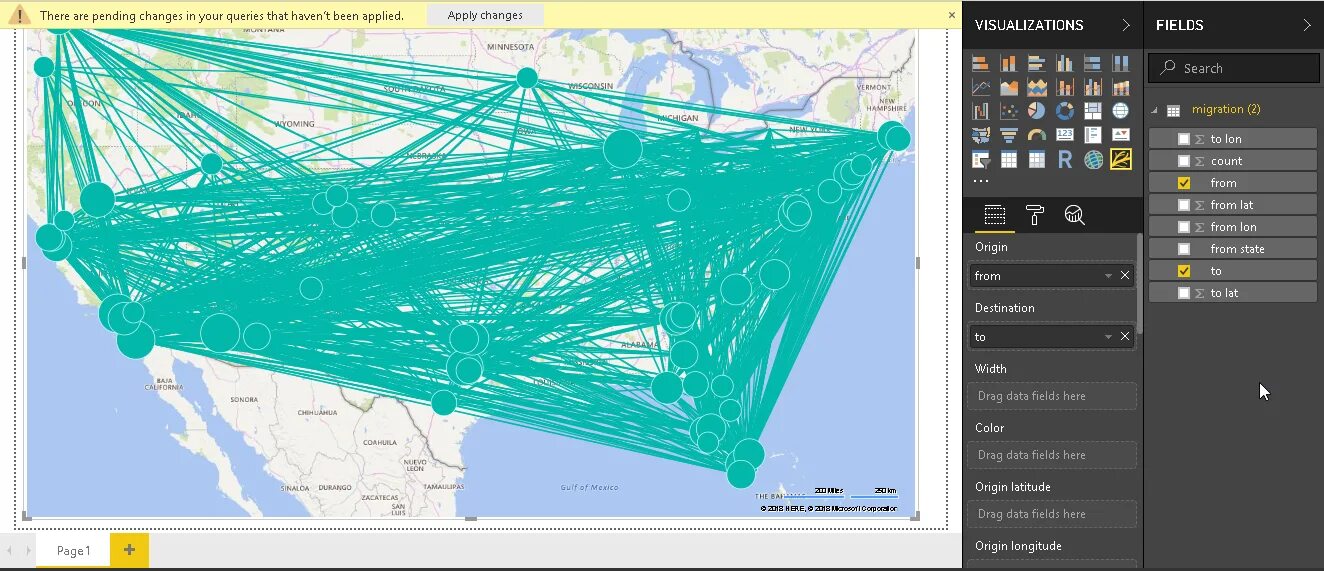Screen dimensions: 1324x571
Task: Select the Clustered bar chart visual
Action: point(1036,63)
